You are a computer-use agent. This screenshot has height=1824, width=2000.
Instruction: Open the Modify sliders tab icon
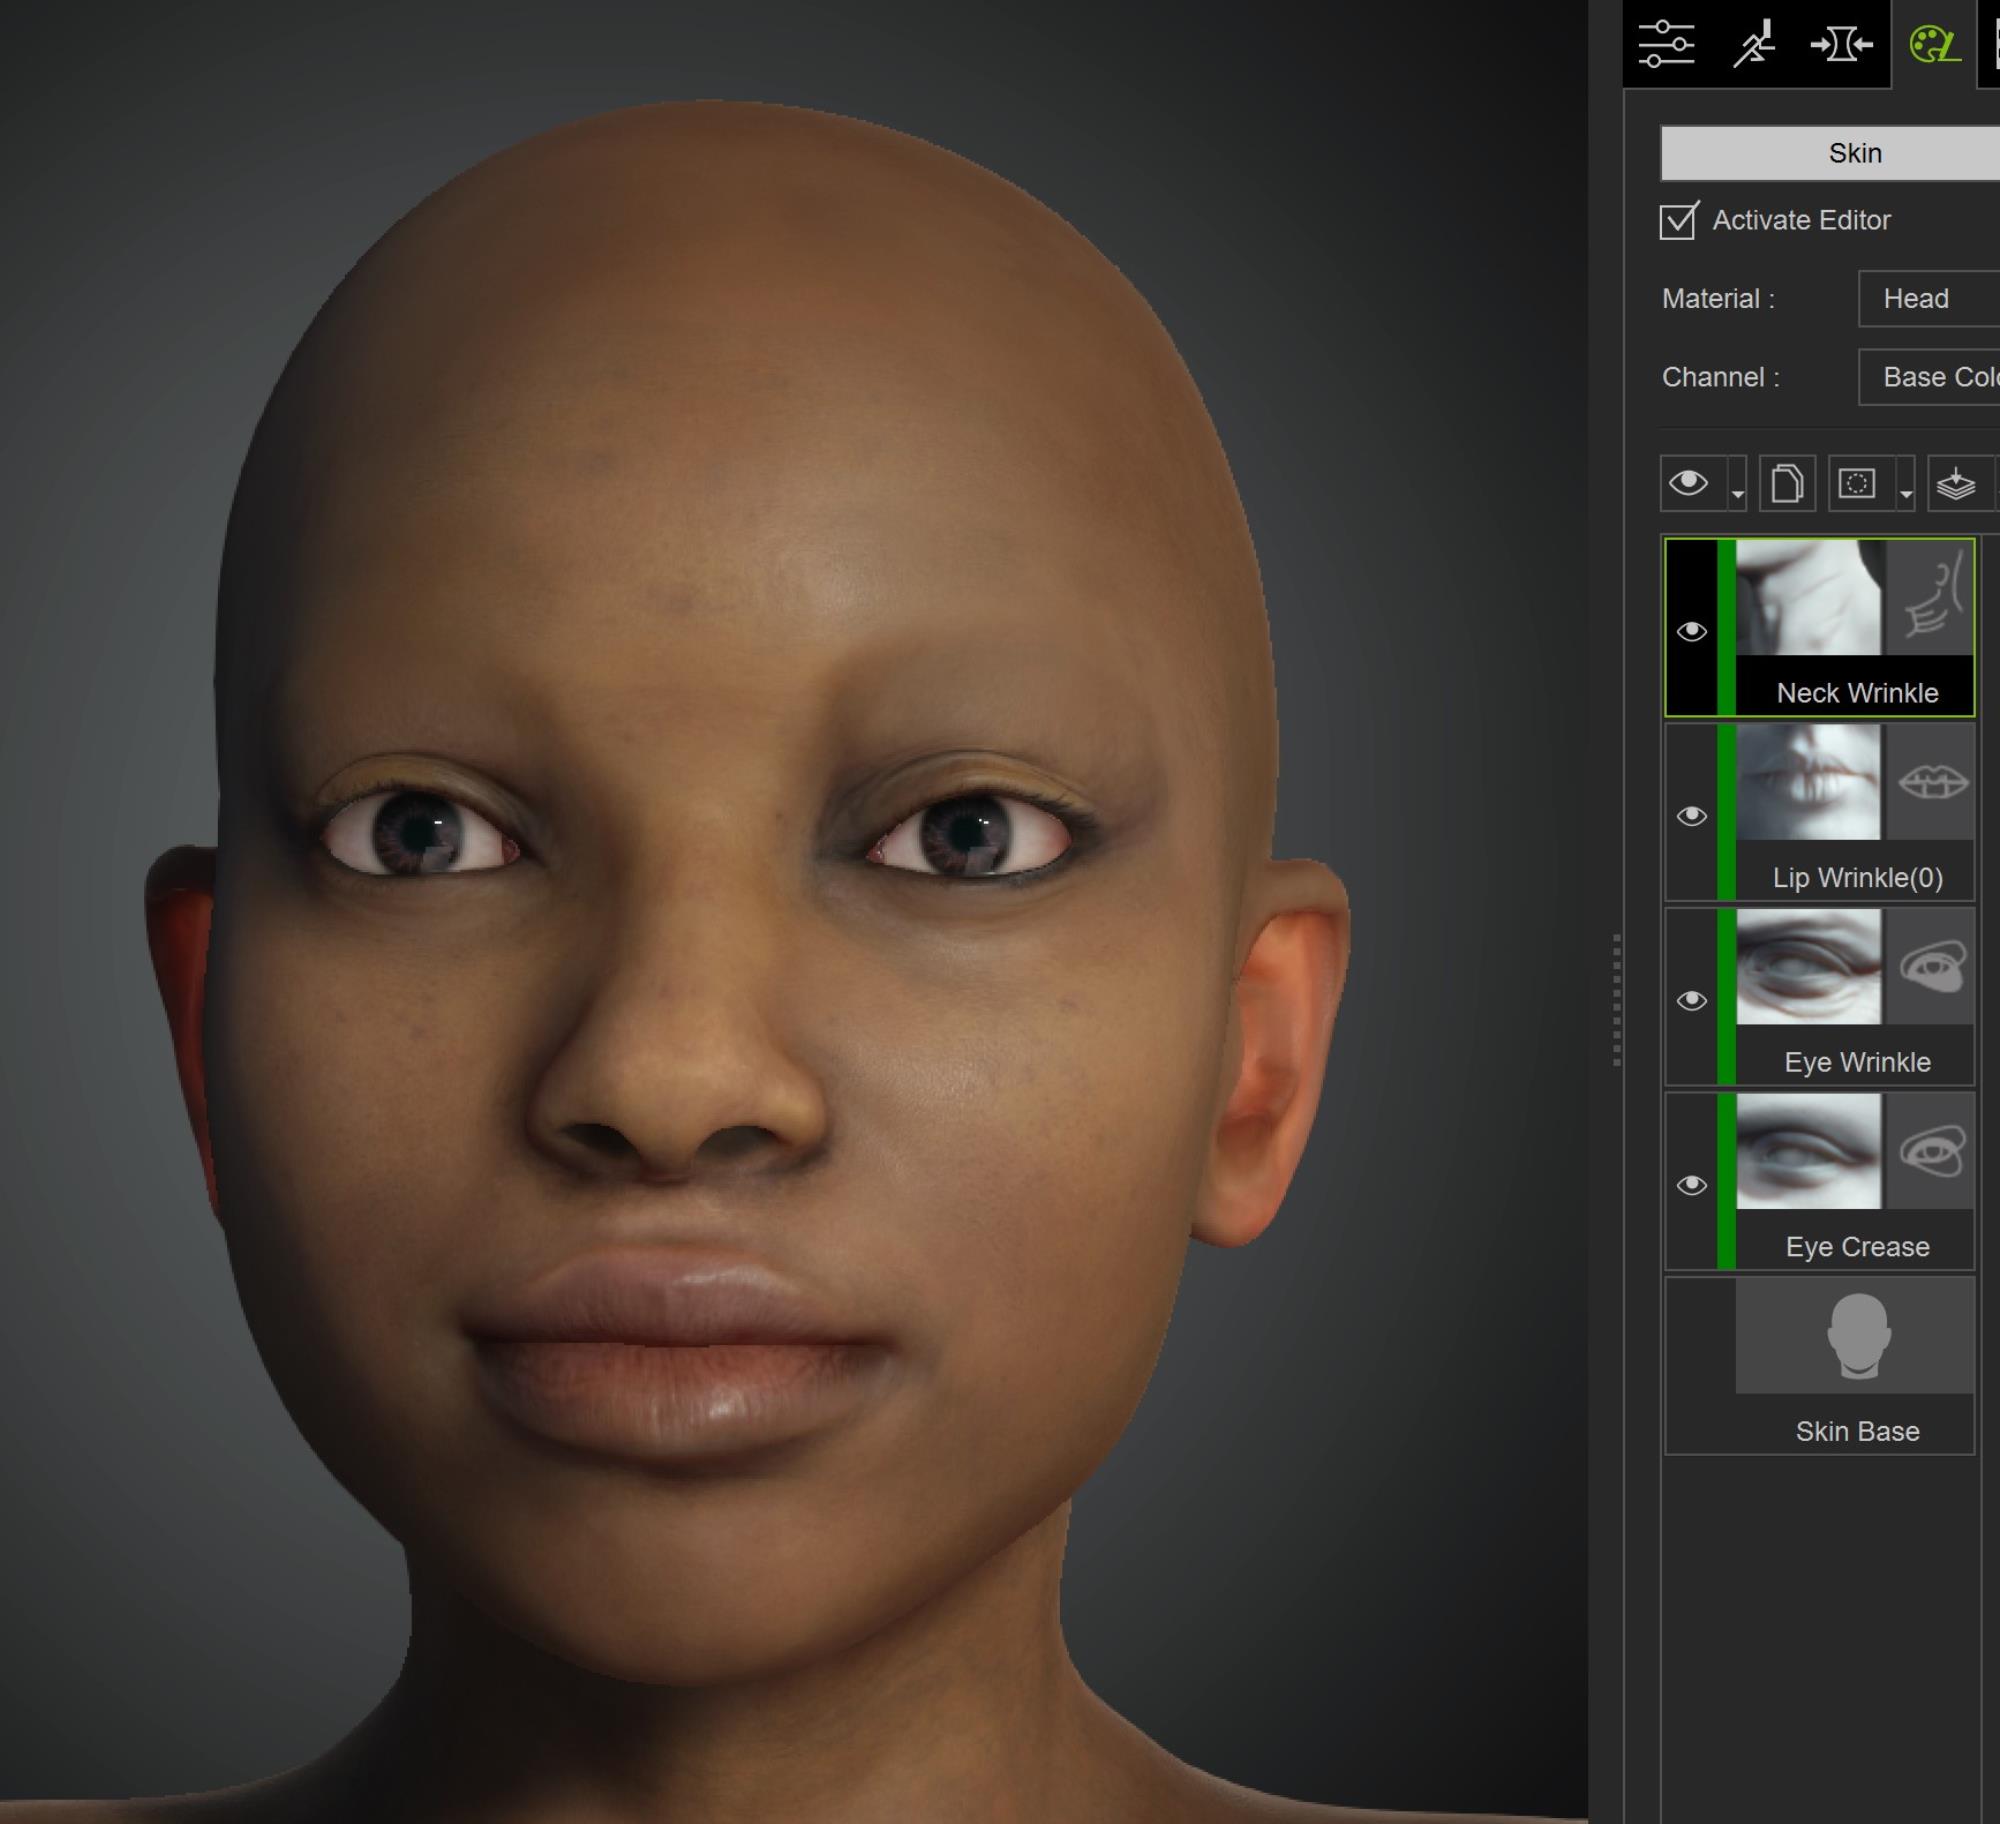(x=1666, y=44)
